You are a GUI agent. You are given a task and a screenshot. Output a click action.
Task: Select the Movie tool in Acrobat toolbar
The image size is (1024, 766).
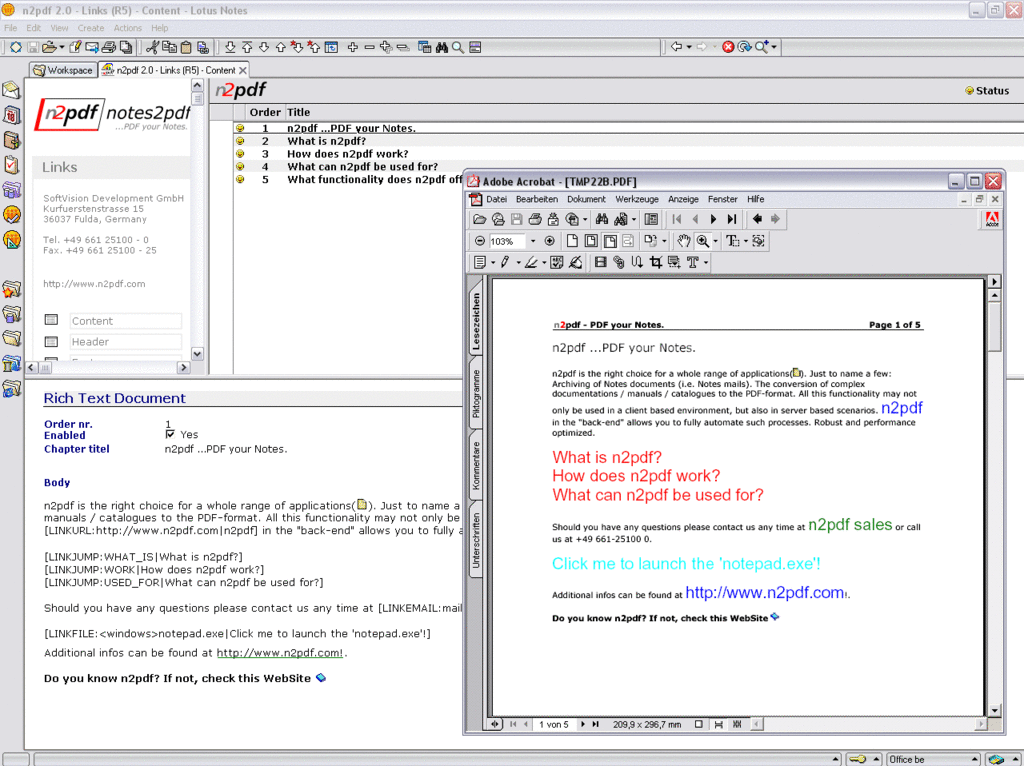pos(600,263)
